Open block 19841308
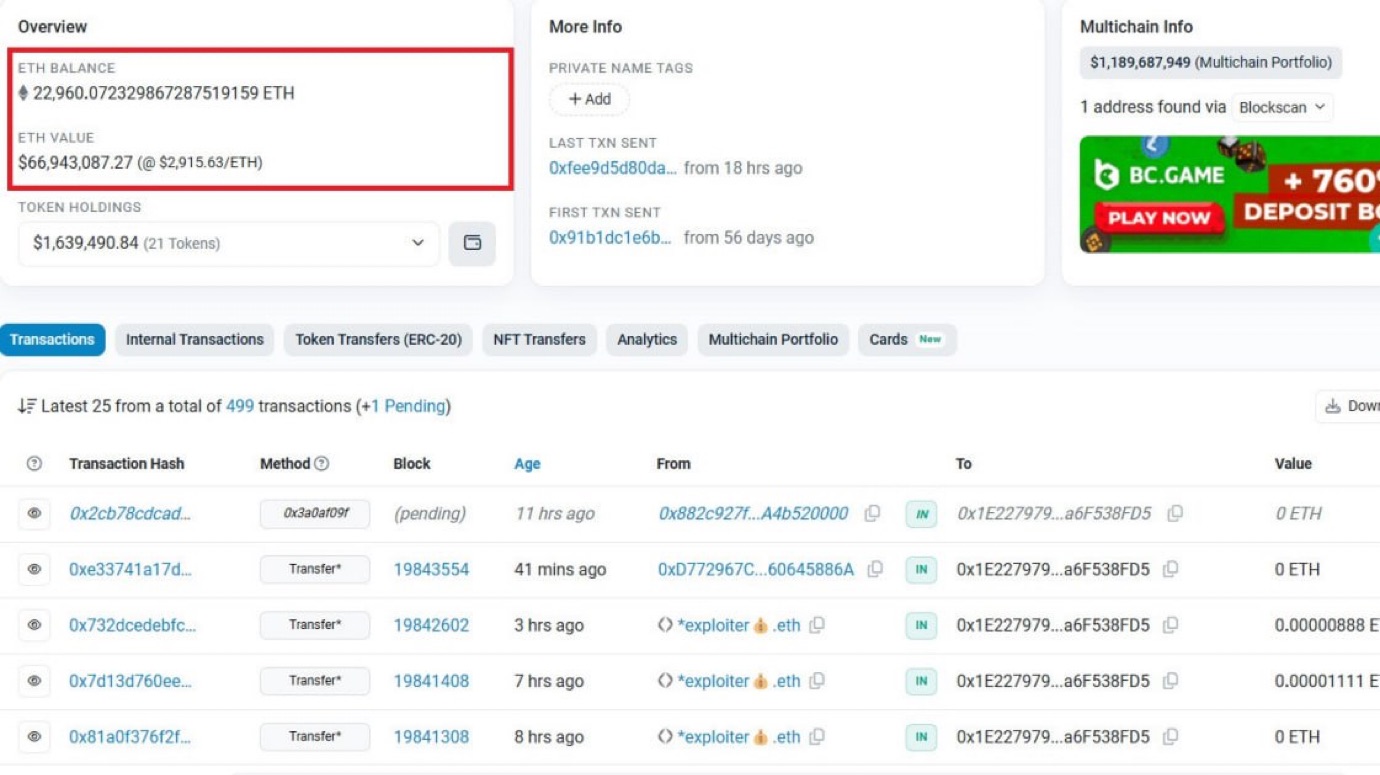This screenshot has height=775, width=1380. click(x=431, y=738)
